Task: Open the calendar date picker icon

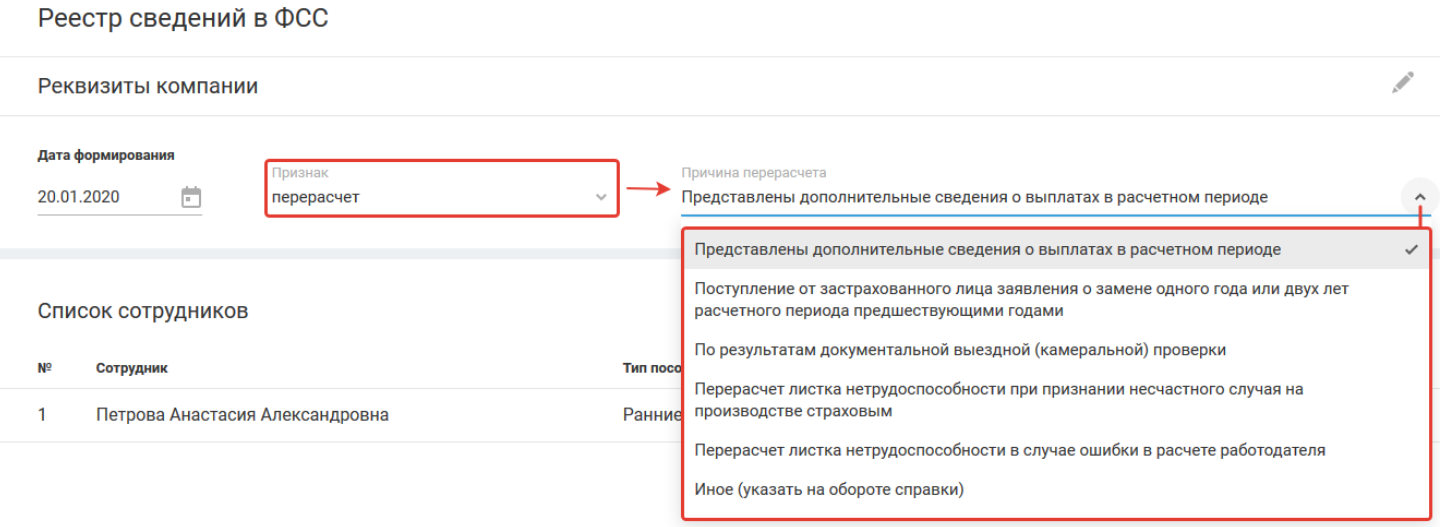Action: [x=191, y=198]
